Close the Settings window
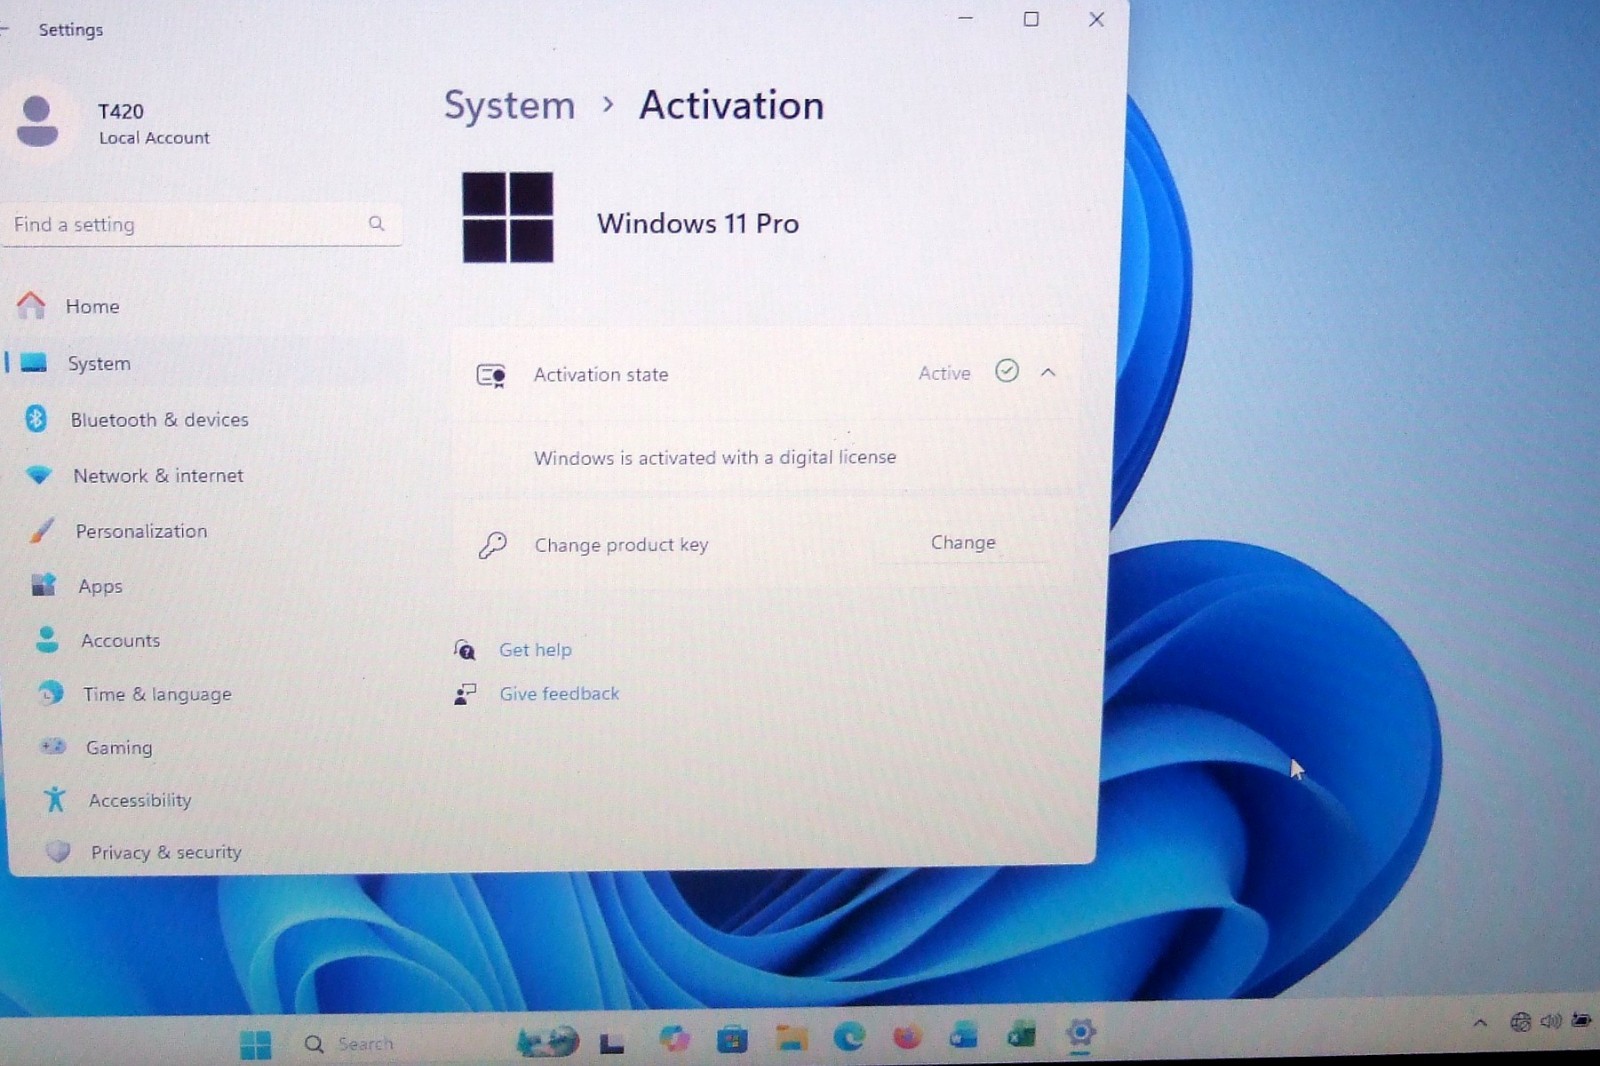The height and width of the screenshot is (1066, 1600). (x=1096, y=19)
